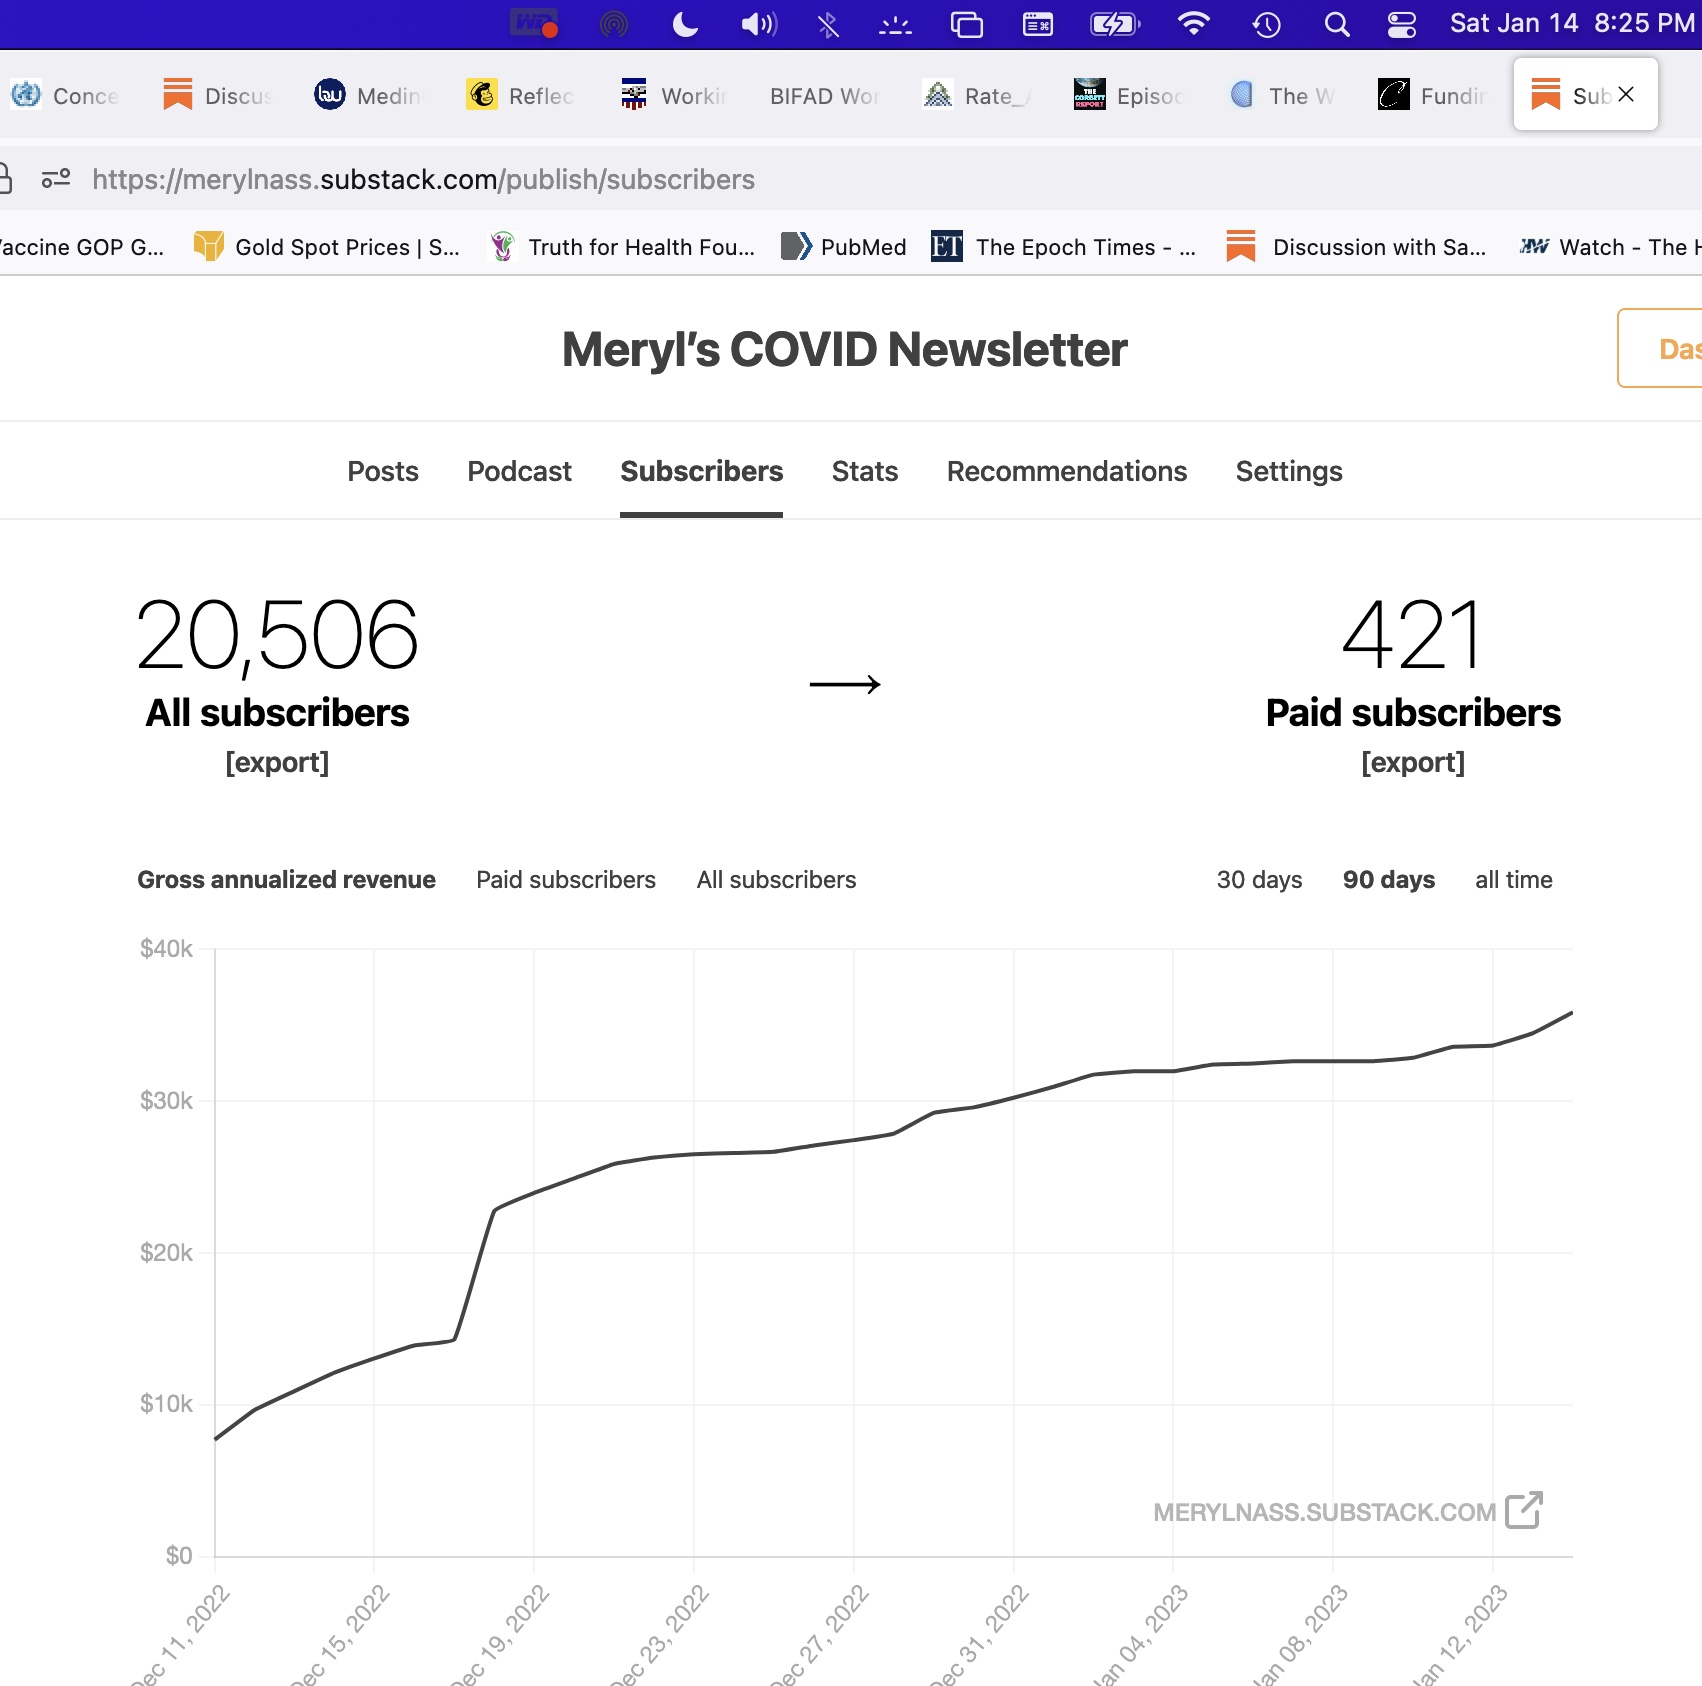
Task: Close the active Substack browser tab
Action: [1626, 95]
